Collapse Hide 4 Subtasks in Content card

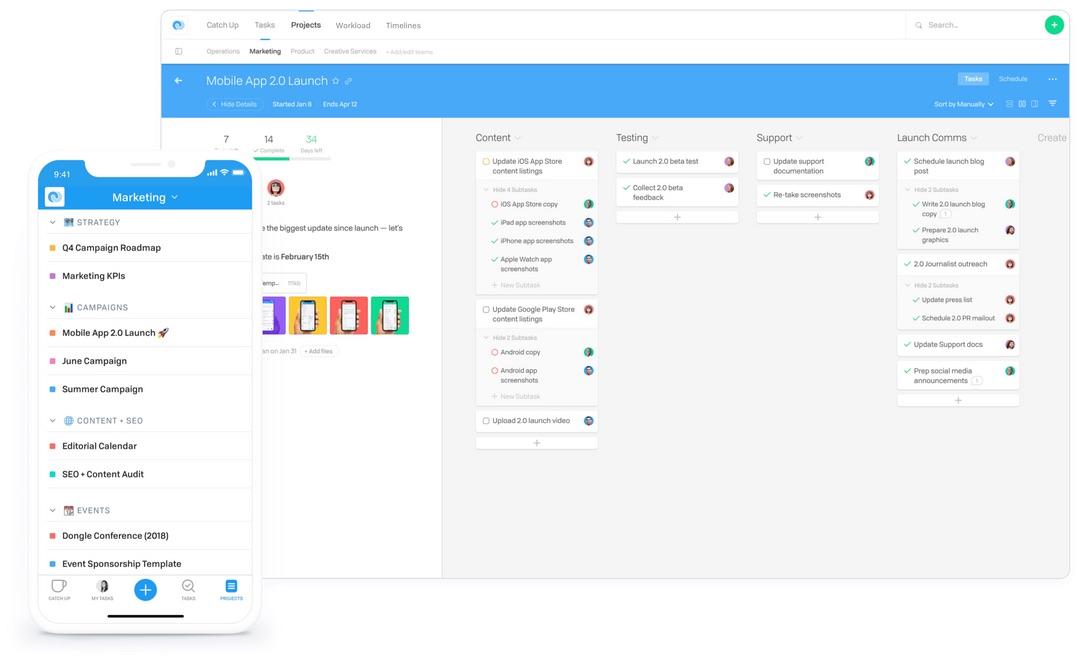(511, 189)
